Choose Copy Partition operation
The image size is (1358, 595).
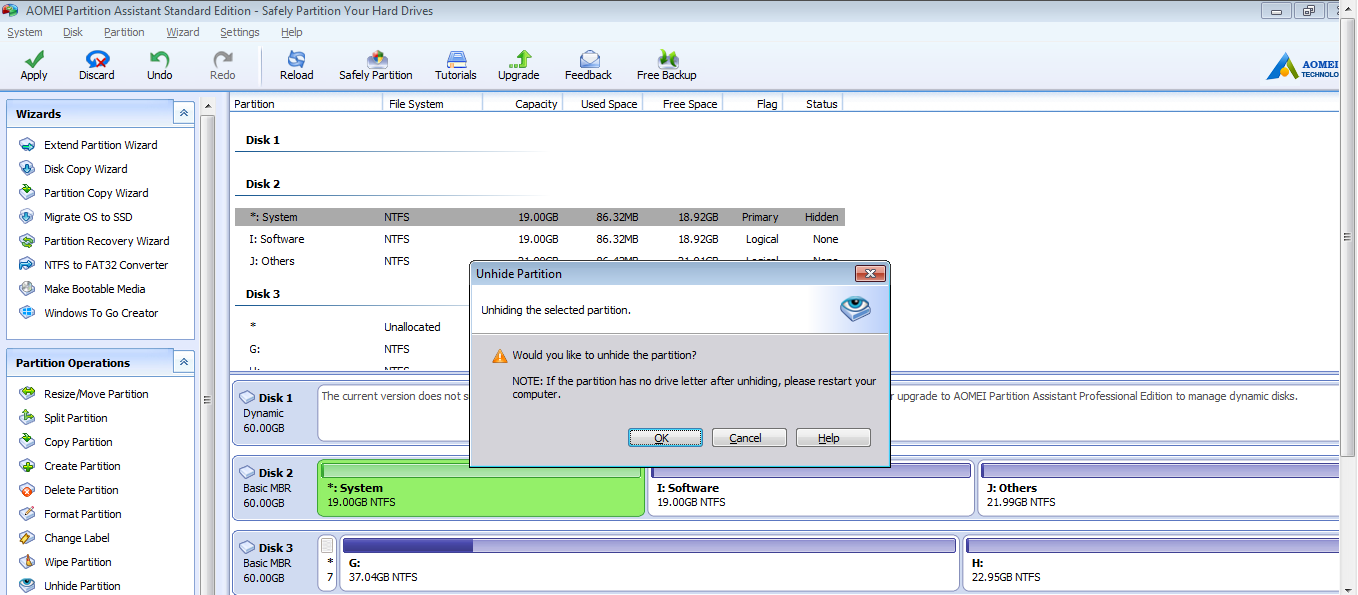click(x=78, y=442)
